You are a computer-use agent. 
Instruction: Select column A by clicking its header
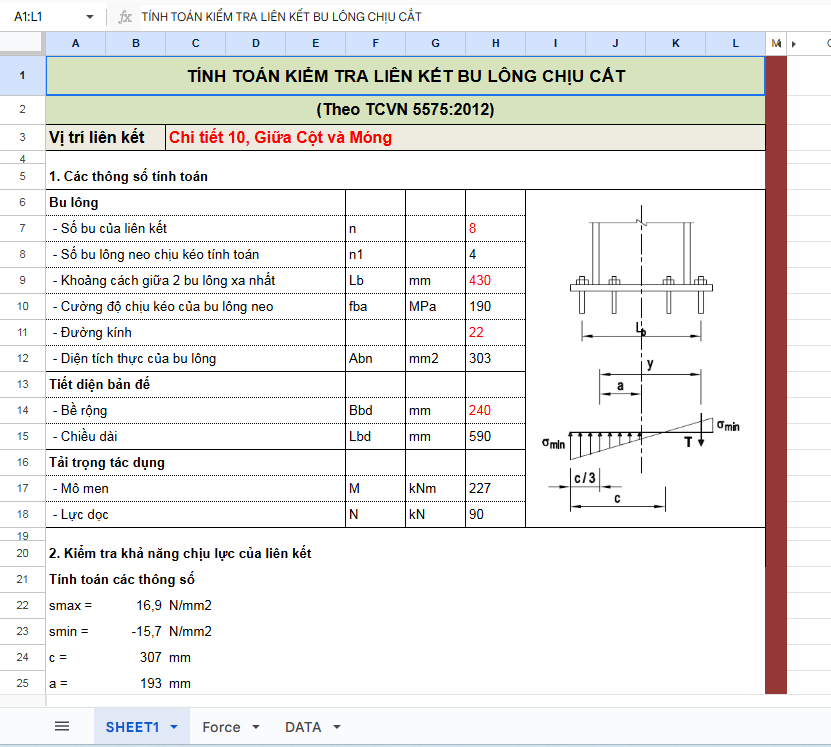pyautogui.click(x=75, y=43)
